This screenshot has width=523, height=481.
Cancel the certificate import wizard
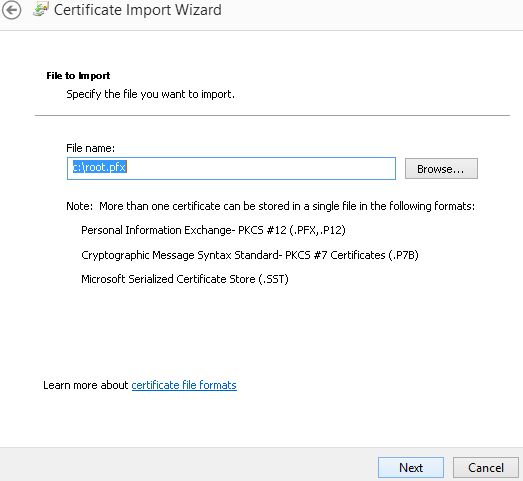pos(486,468)
